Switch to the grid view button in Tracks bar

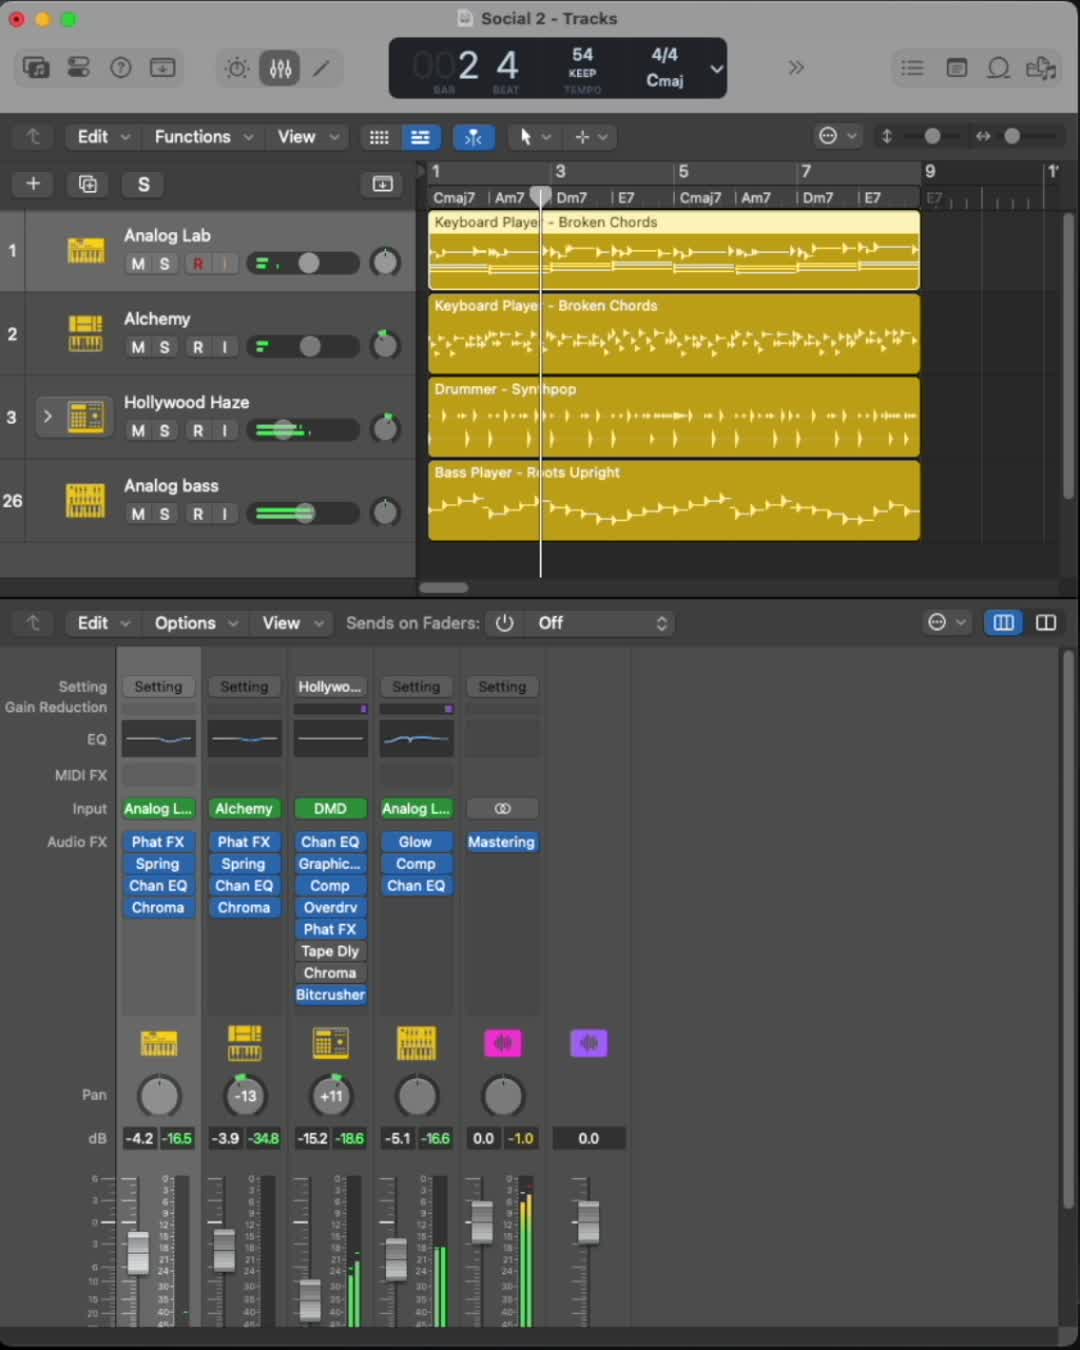(x=379, y=137)
